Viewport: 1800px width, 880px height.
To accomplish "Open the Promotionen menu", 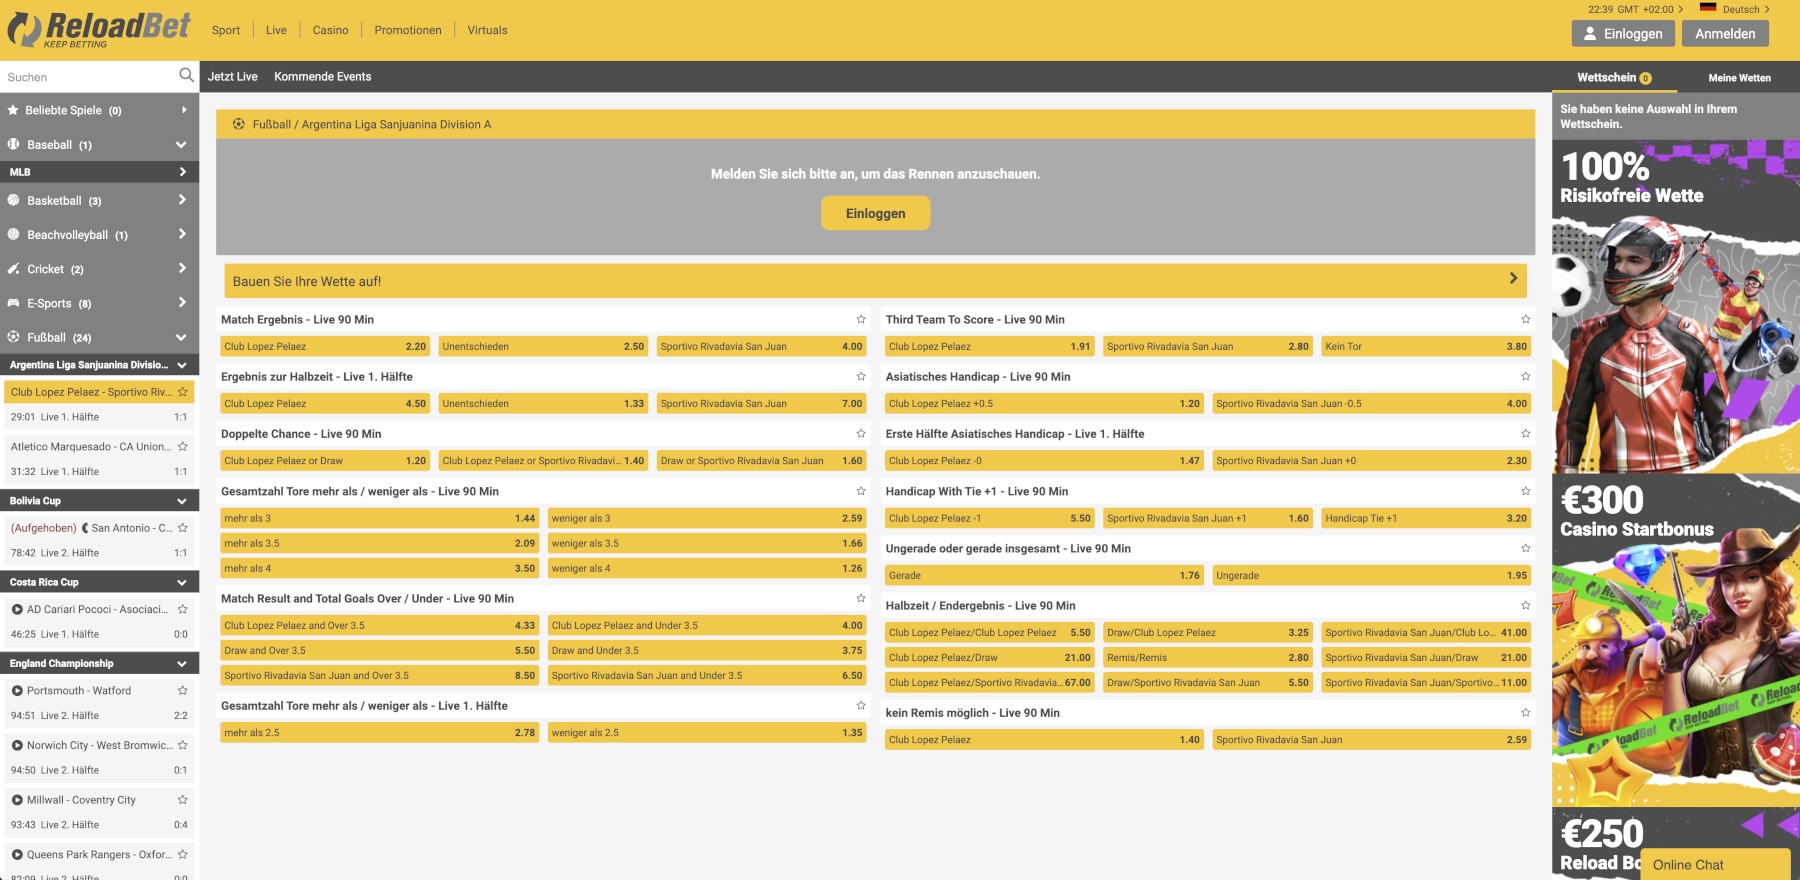I will (408, 30).
